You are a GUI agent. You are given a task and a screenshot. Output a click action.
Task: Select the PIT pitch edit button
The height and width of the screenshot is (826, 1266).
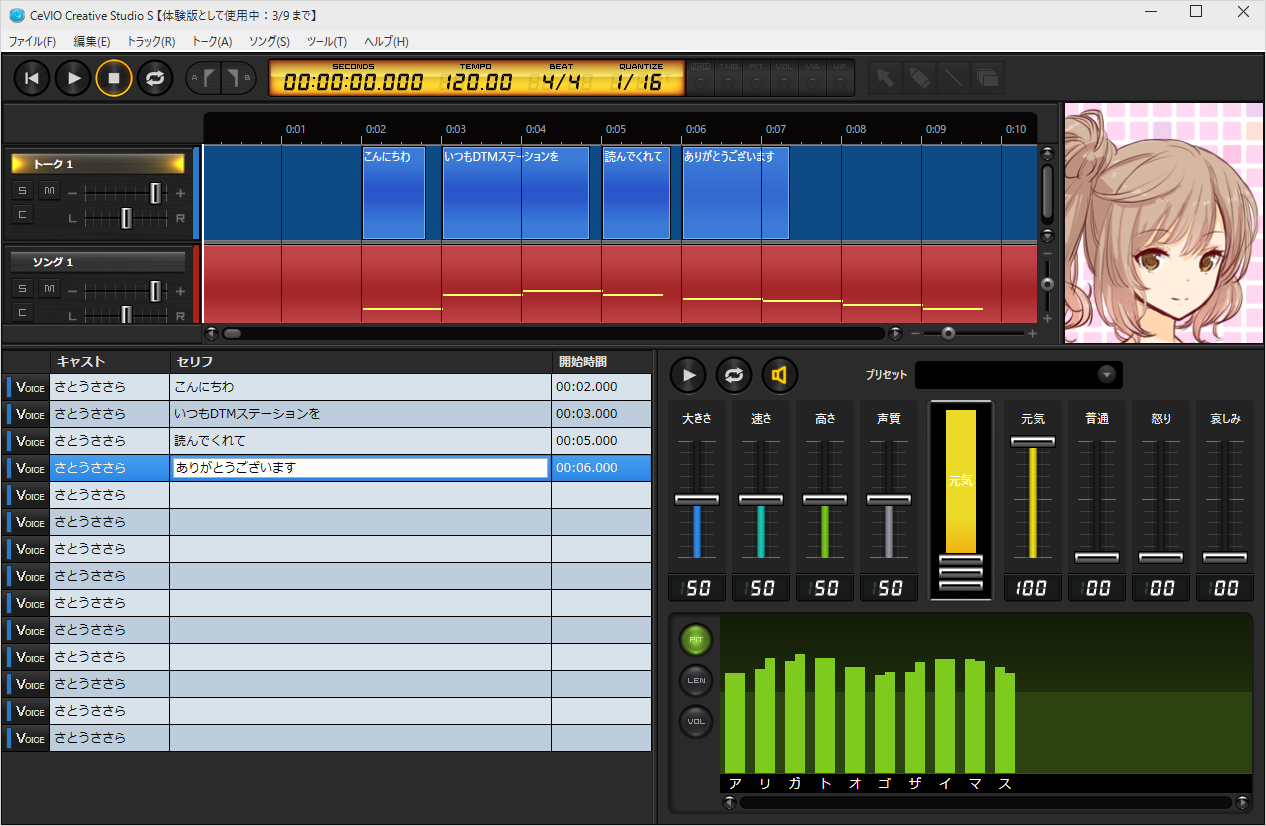click(x=696, y=639)
